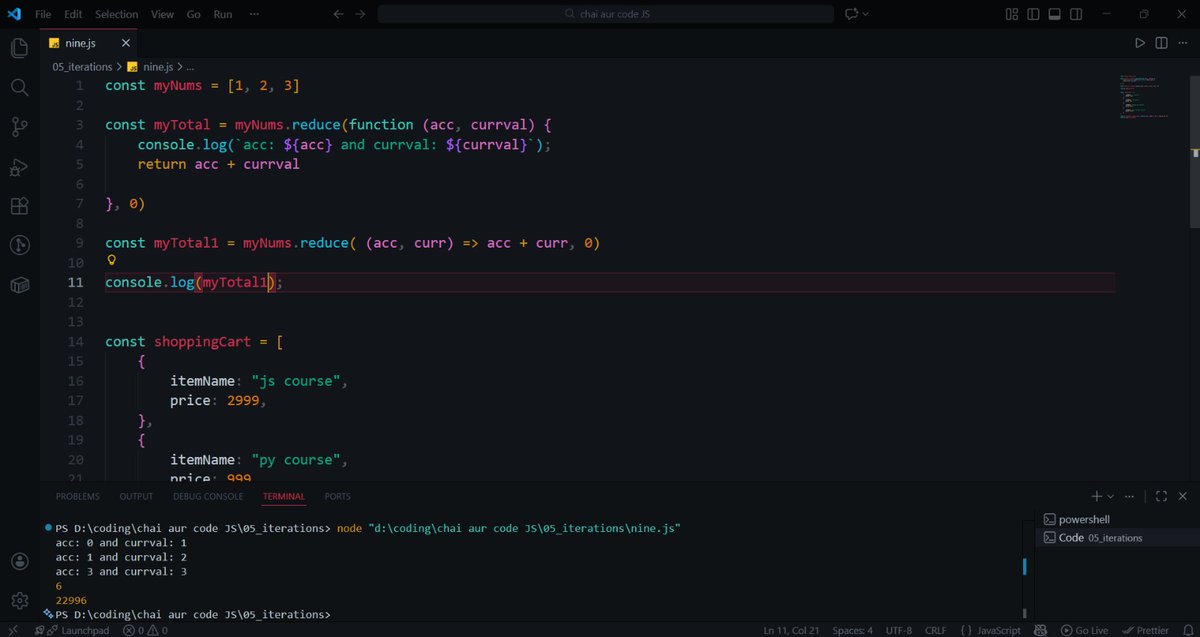Viewport: 1200px width, 637px height.
Task: Click the UTF-8 encoding indicator
Action: click(x=899, y=630)
